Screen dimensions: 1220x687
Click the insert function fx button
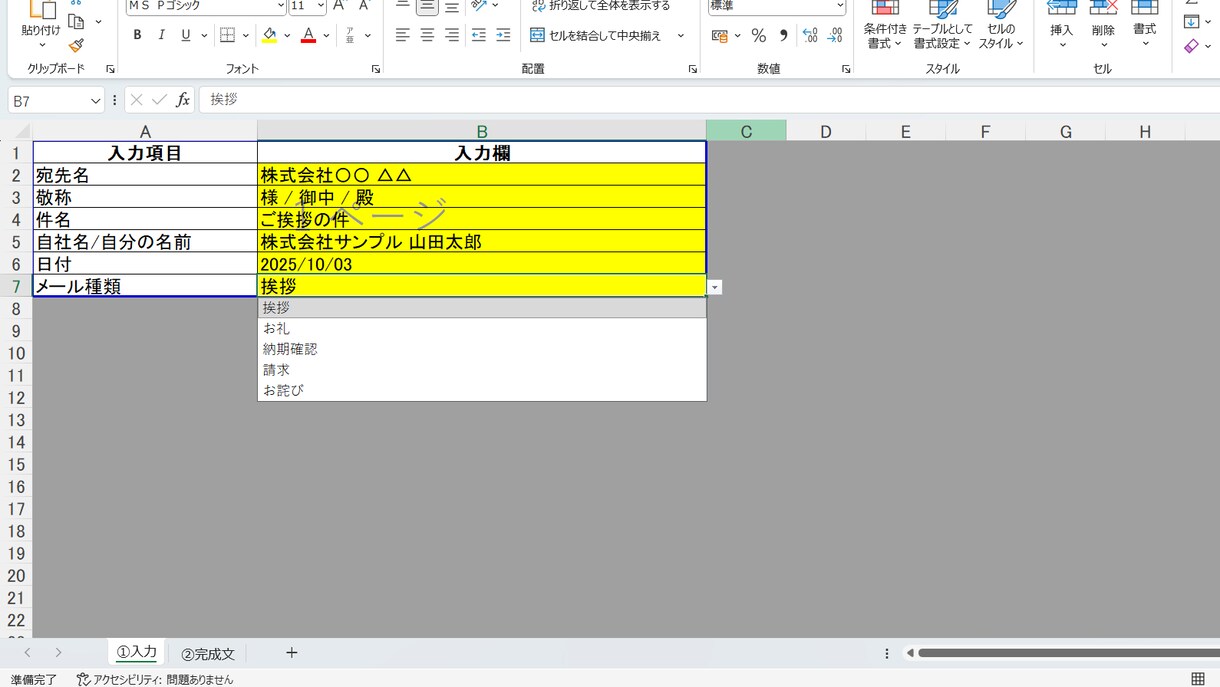coord(183,100)
